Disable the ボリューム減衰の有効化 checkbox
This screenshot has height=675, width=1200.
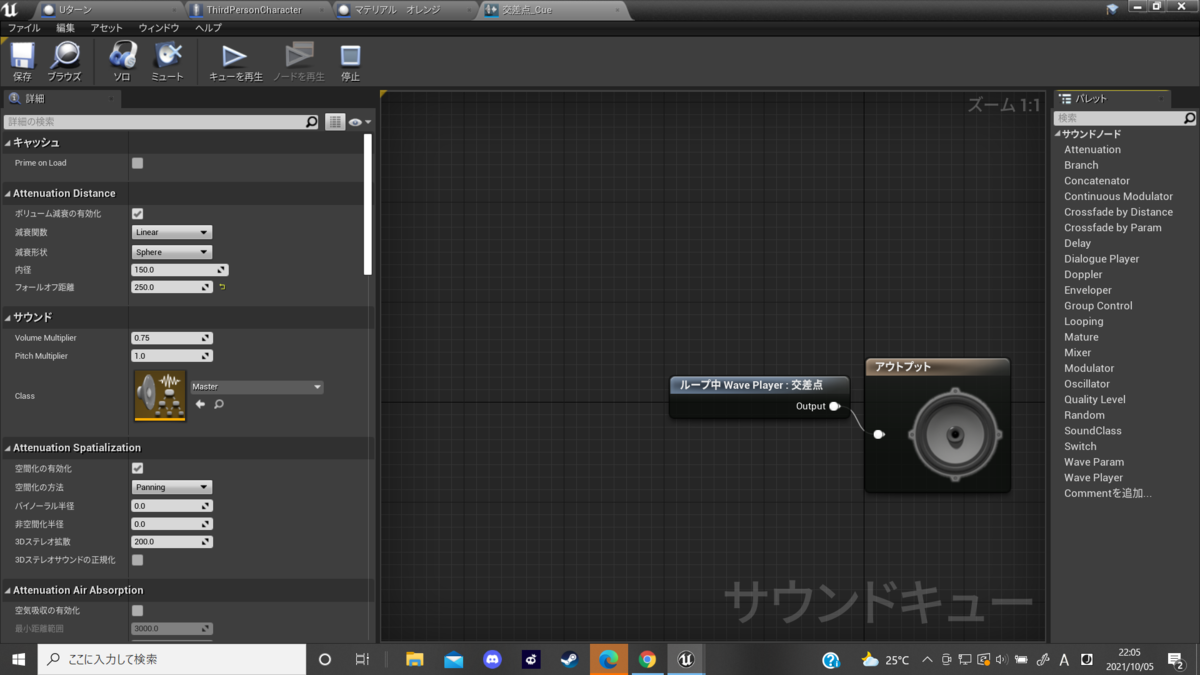138,214
